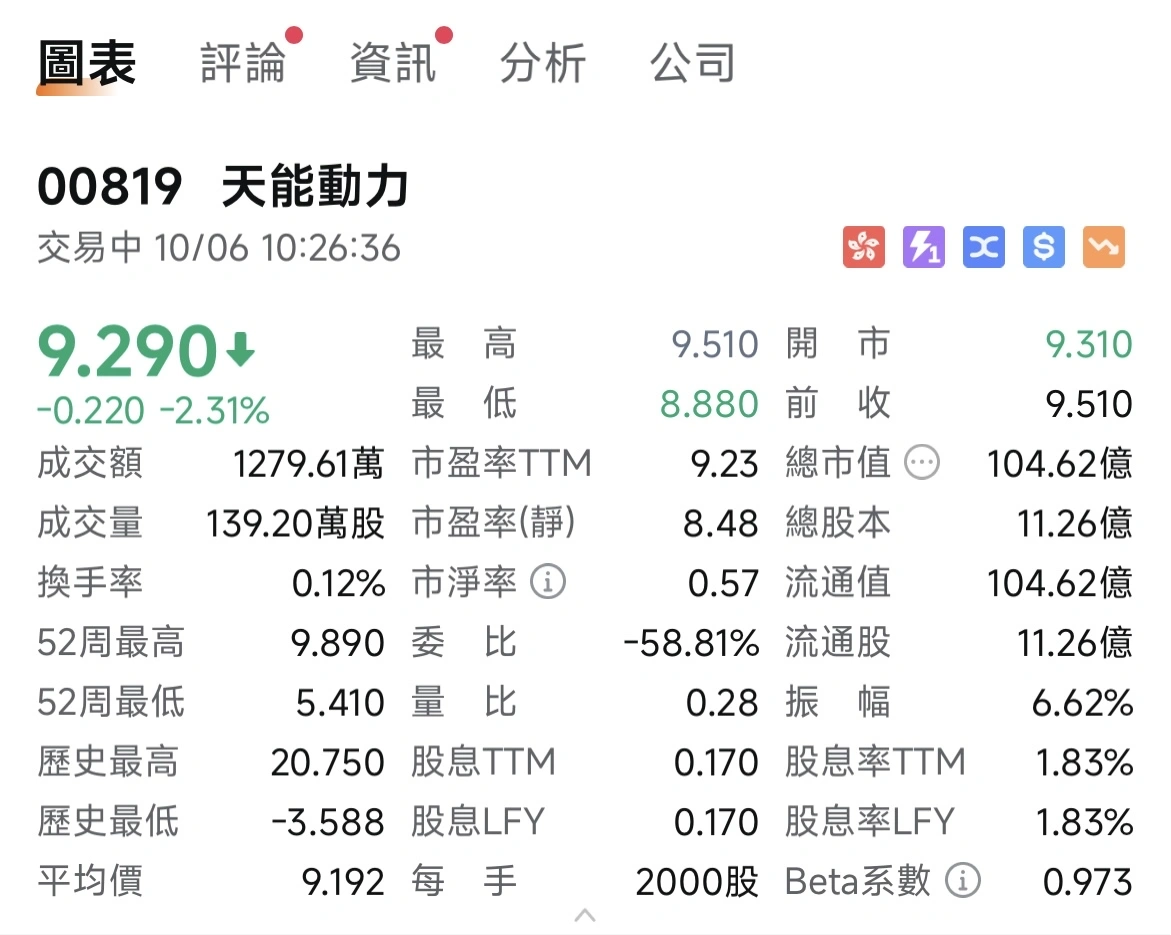Tap the purple lightning level-1 quote icon
The height and width of the screenshot is (935, 1171).
tap(924, 247)
